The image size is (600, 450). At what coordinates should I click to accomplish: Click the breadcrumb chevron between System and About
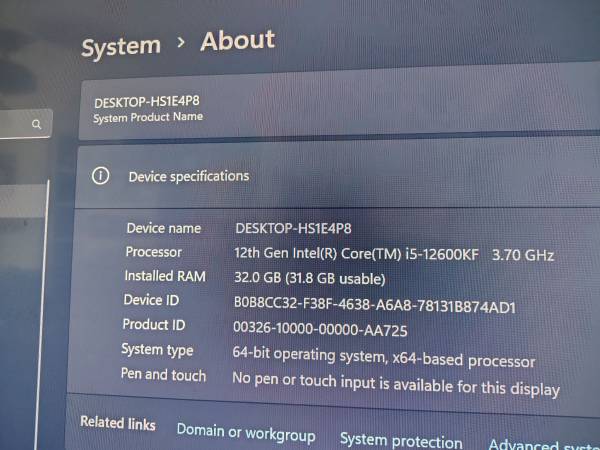click(180, 43)
